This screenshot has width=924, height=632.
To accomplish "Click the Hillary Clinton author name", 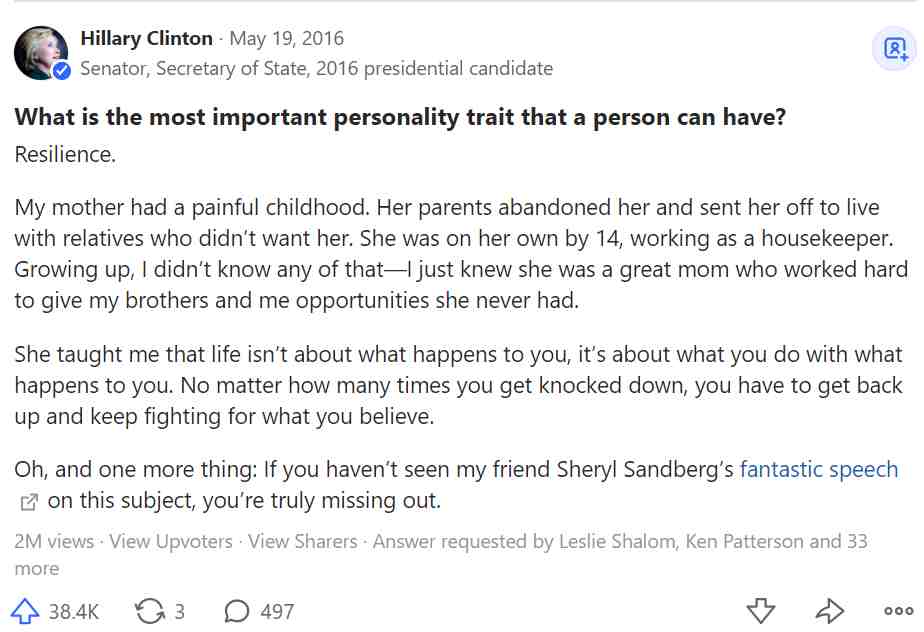I will click(x=146, y=38).
